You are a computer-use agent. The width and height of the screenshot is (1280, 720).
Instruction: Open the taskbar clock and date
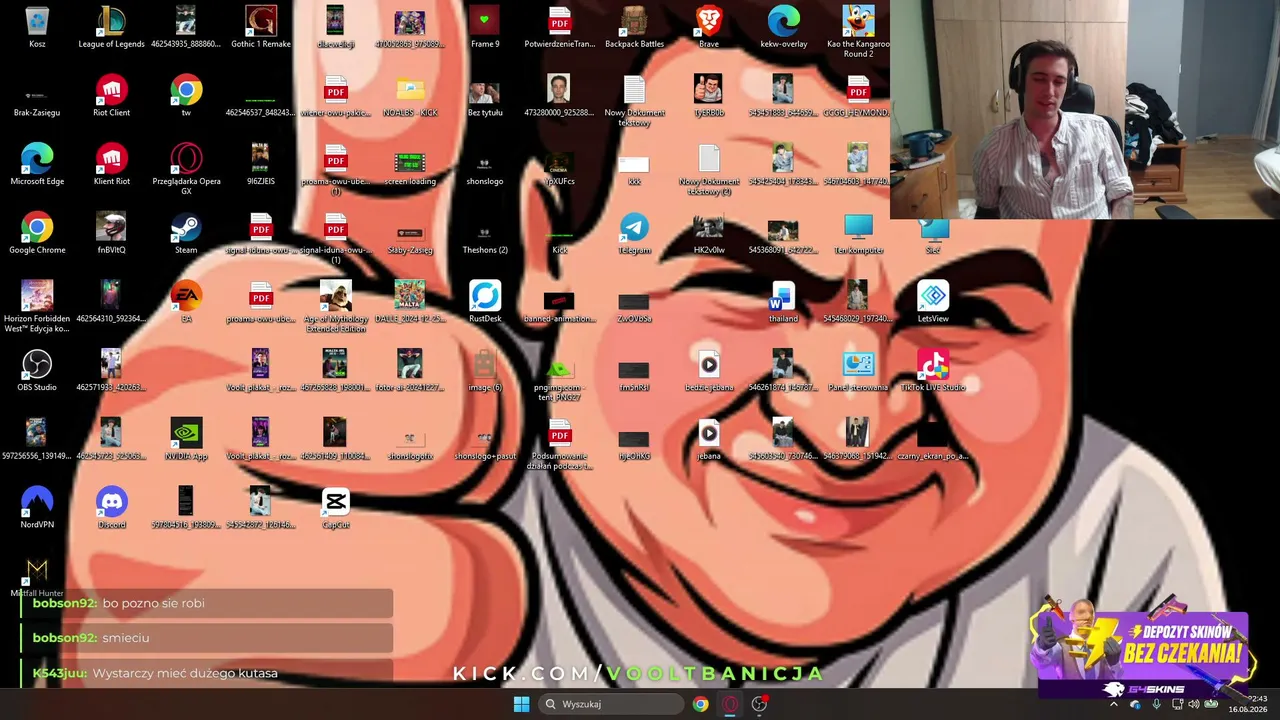click(1248, 704)
